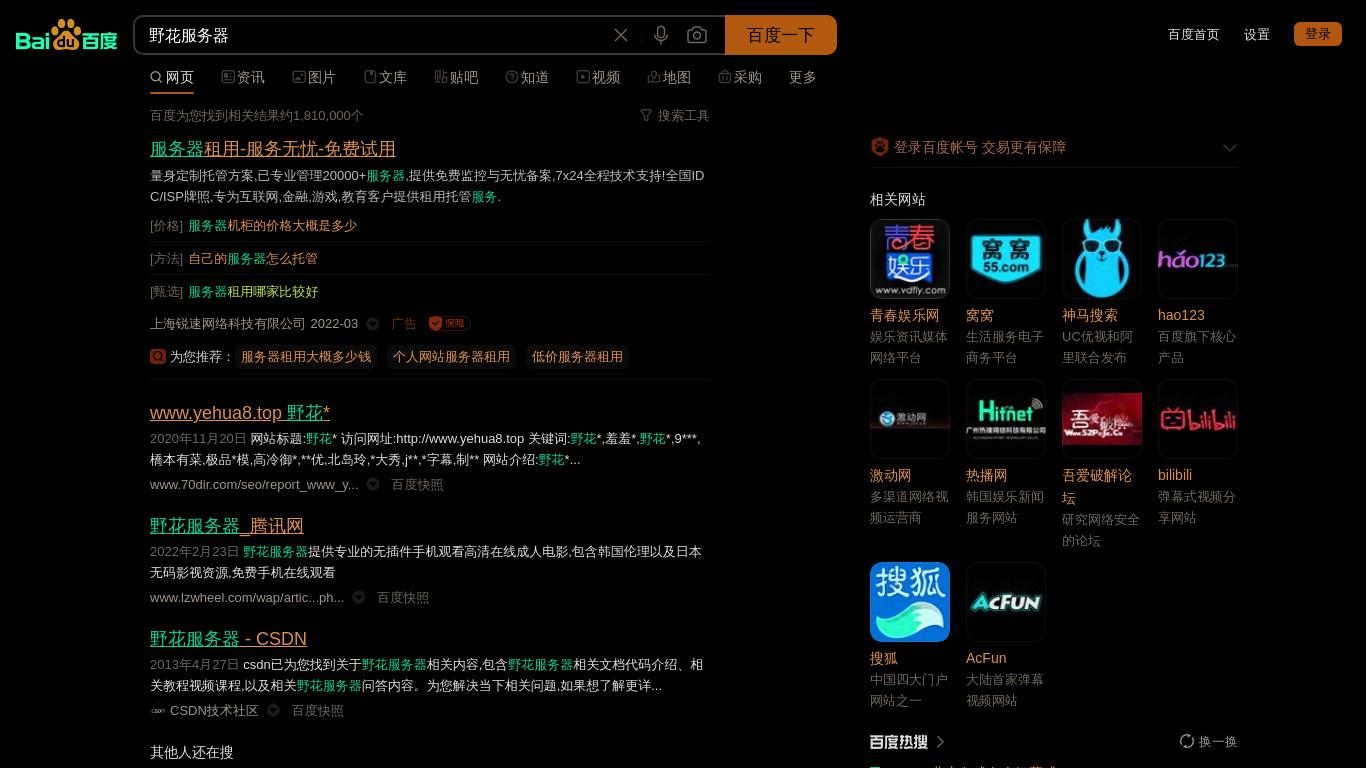This screenshot has width=1366, height=768.
Task: Open the 更多 tab menu
Action: [803, 77]
